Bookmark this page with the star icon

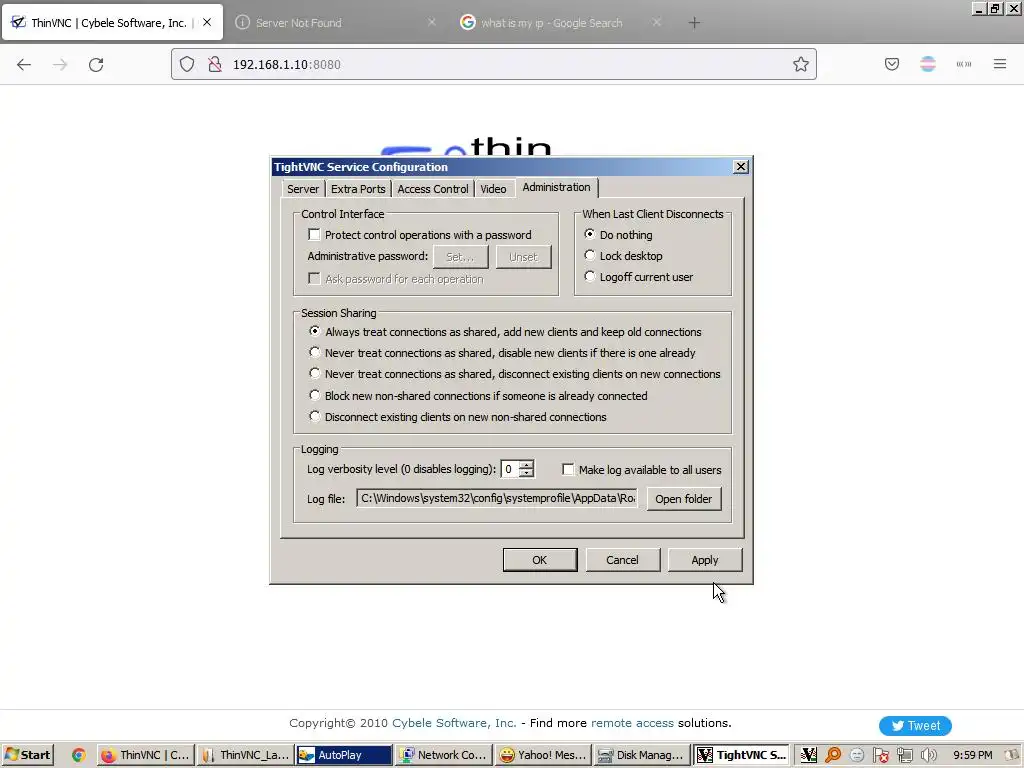pos(801,64)
